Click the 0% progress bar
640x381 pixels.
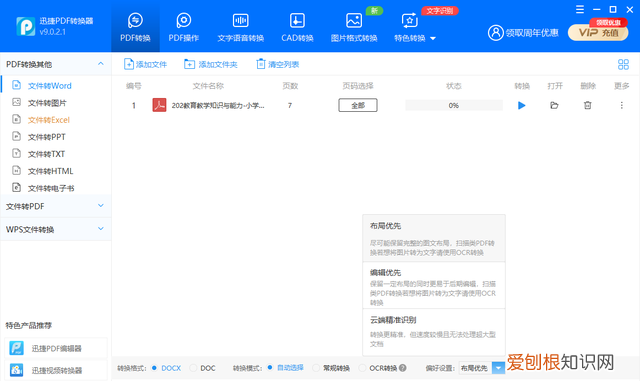click(x=454, y=105)
